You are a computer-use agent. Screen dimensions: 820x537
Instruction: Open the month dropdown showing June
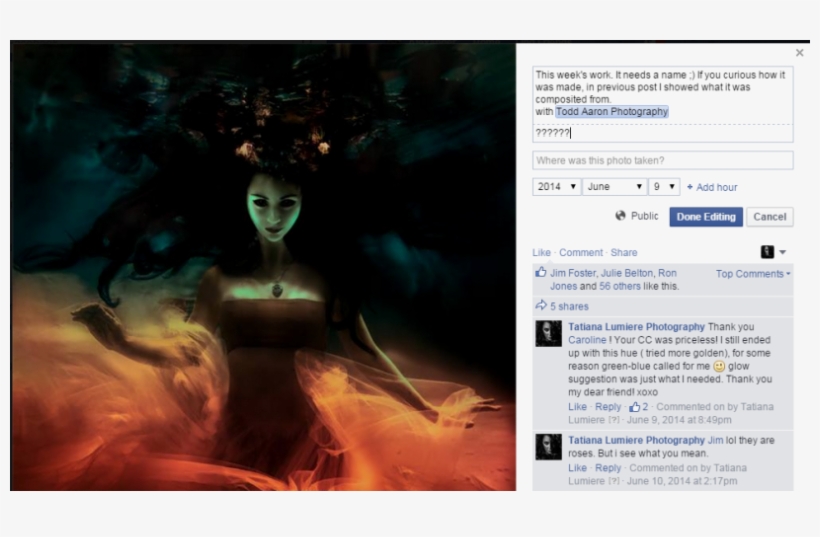point(614,187)
